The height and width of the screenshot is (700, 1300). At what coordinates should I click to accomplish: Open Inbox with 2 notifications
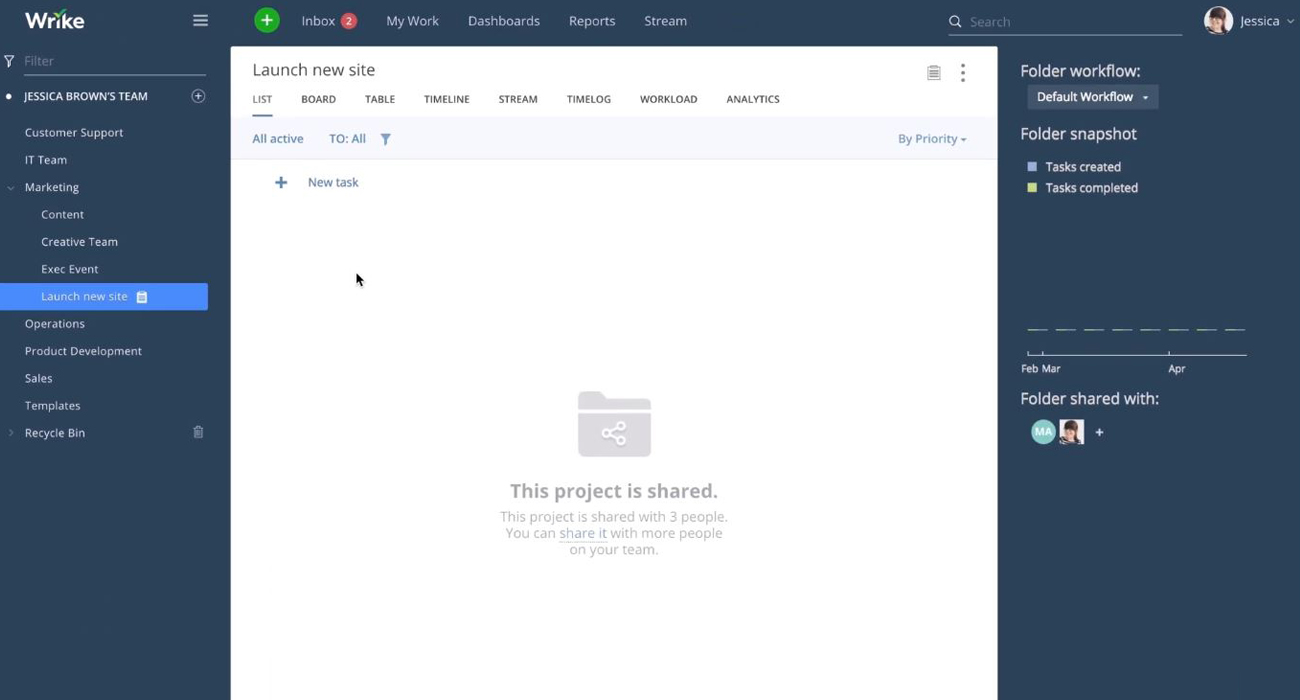pyautogui.click(x=328, y=21)
